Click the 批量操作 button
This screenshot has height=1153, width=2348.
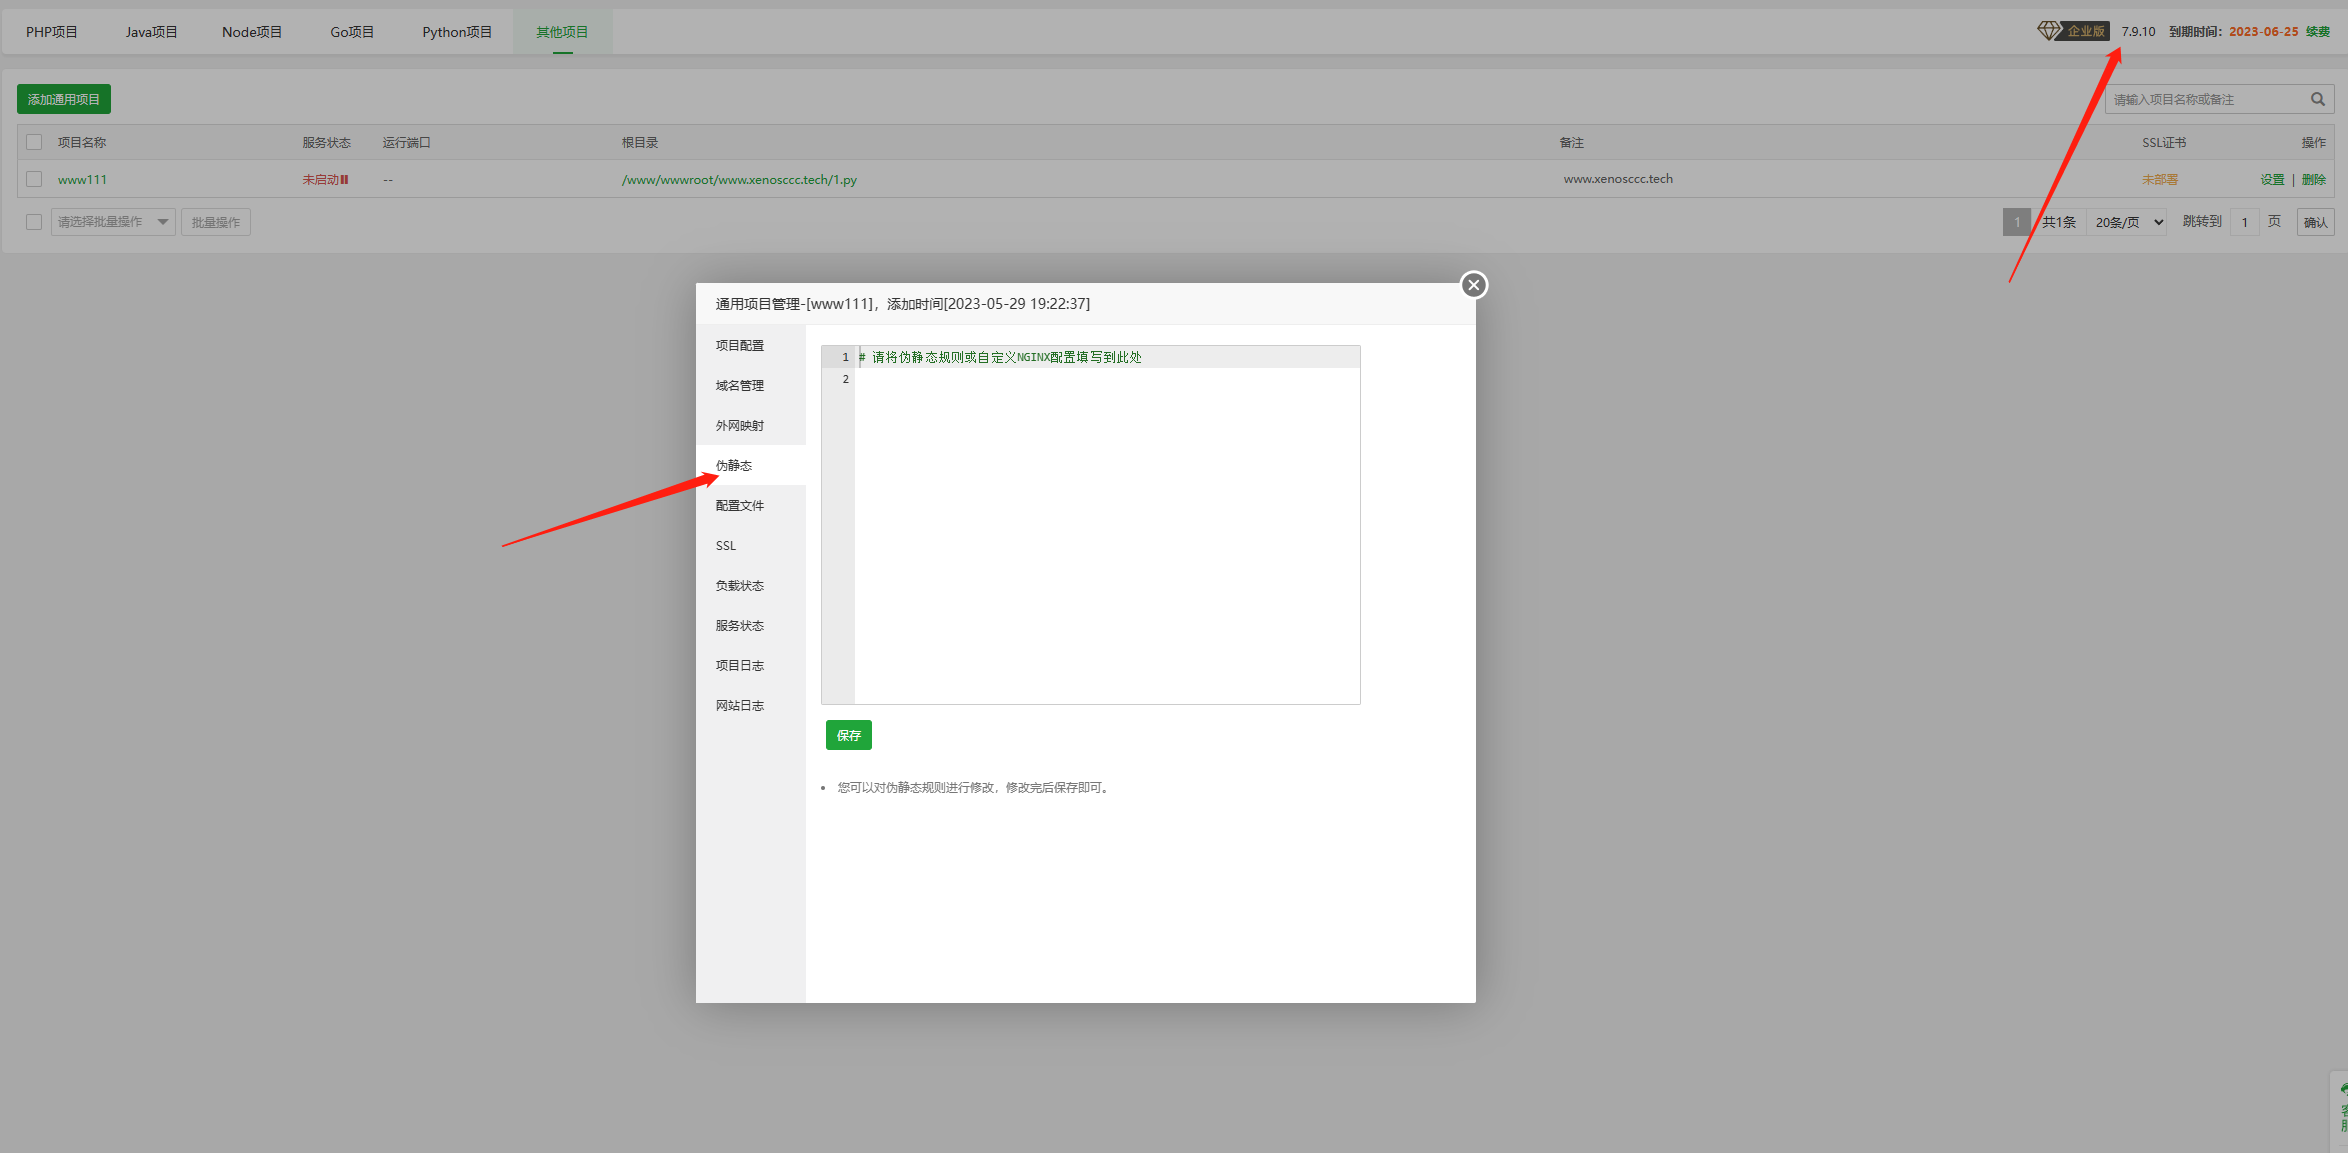pyautogui.click(x=216, y=222)
